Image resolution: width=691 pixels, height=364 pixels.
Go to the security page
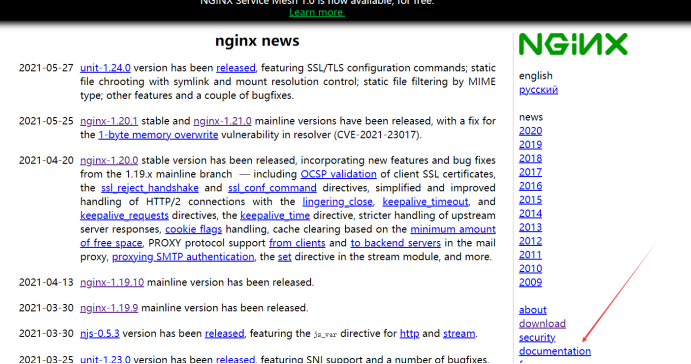click(537, 338)
